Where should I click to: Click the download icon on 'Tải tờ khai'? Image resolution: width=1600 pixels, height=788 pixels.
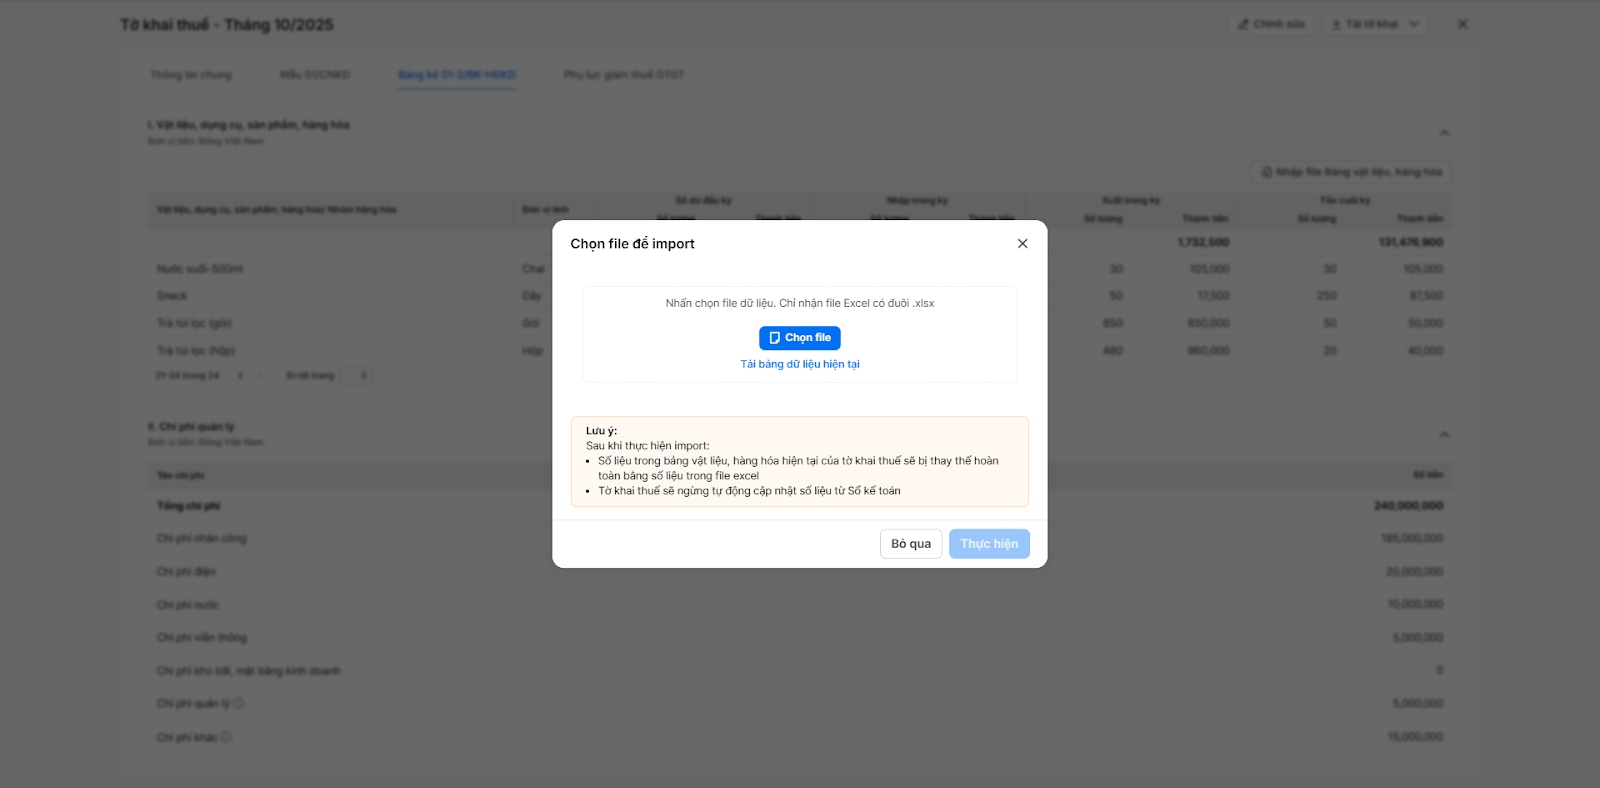tap(1336, 24)
